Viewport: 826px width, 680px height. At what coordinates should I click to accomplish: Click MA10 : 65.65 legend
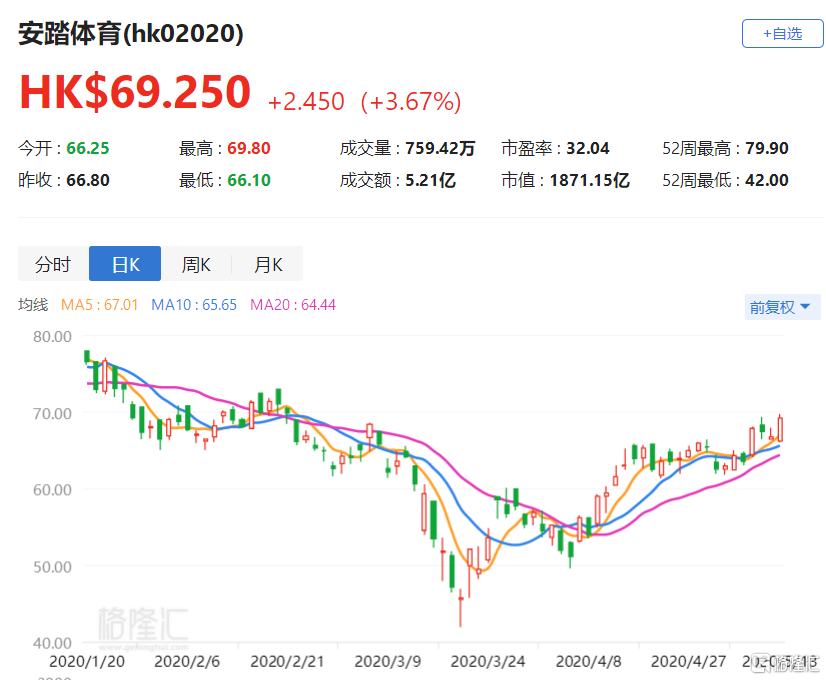coord(194,305)
